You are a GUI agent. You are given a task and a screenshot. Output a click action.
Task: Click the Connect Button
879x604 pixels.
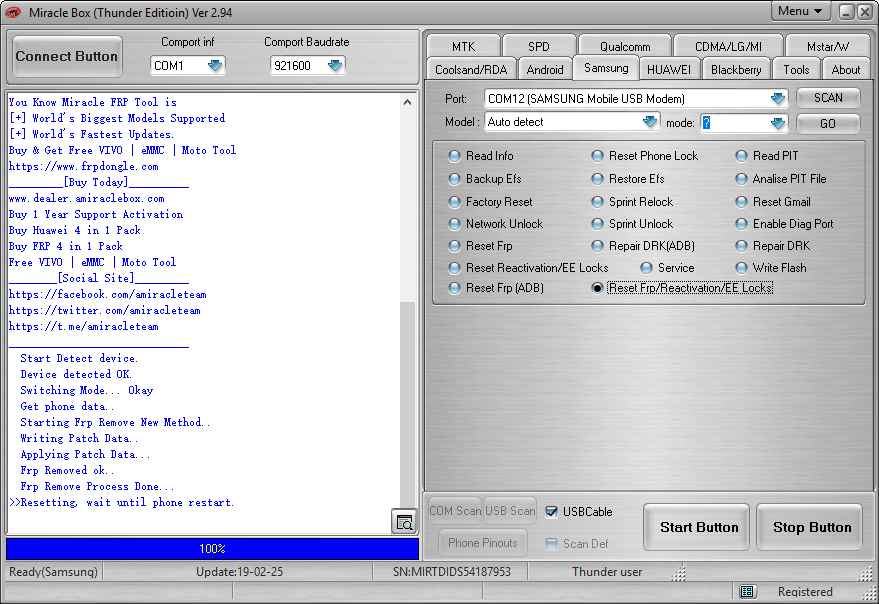pos(67,56)
